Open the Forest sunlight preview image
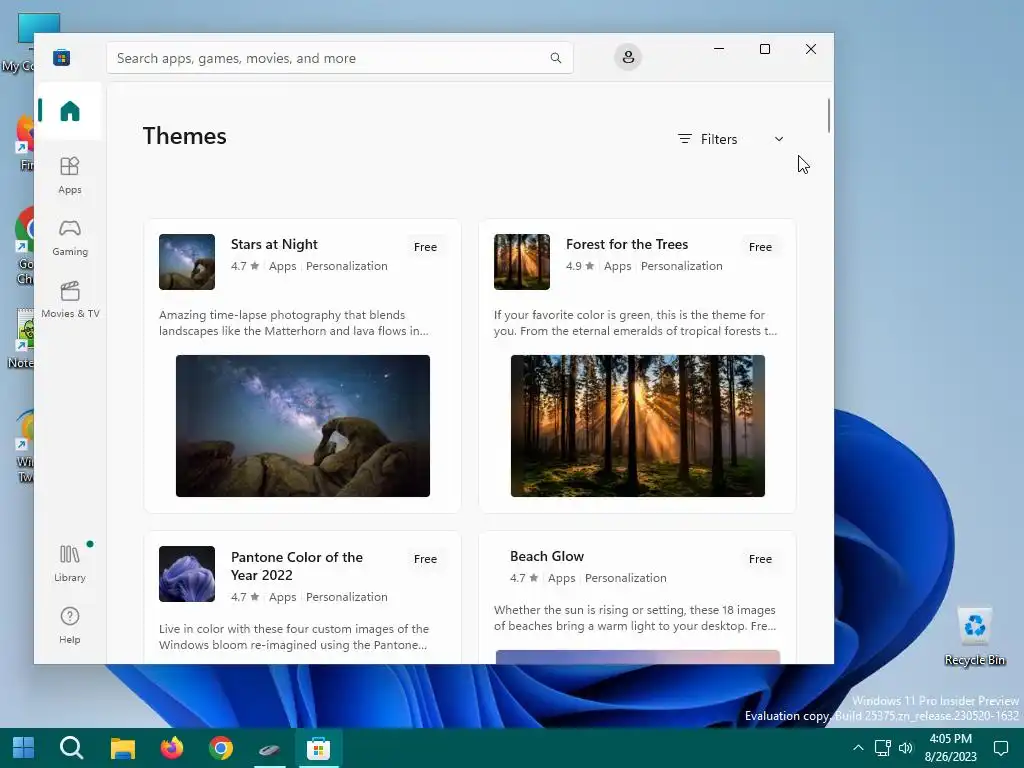 (637, 426)
